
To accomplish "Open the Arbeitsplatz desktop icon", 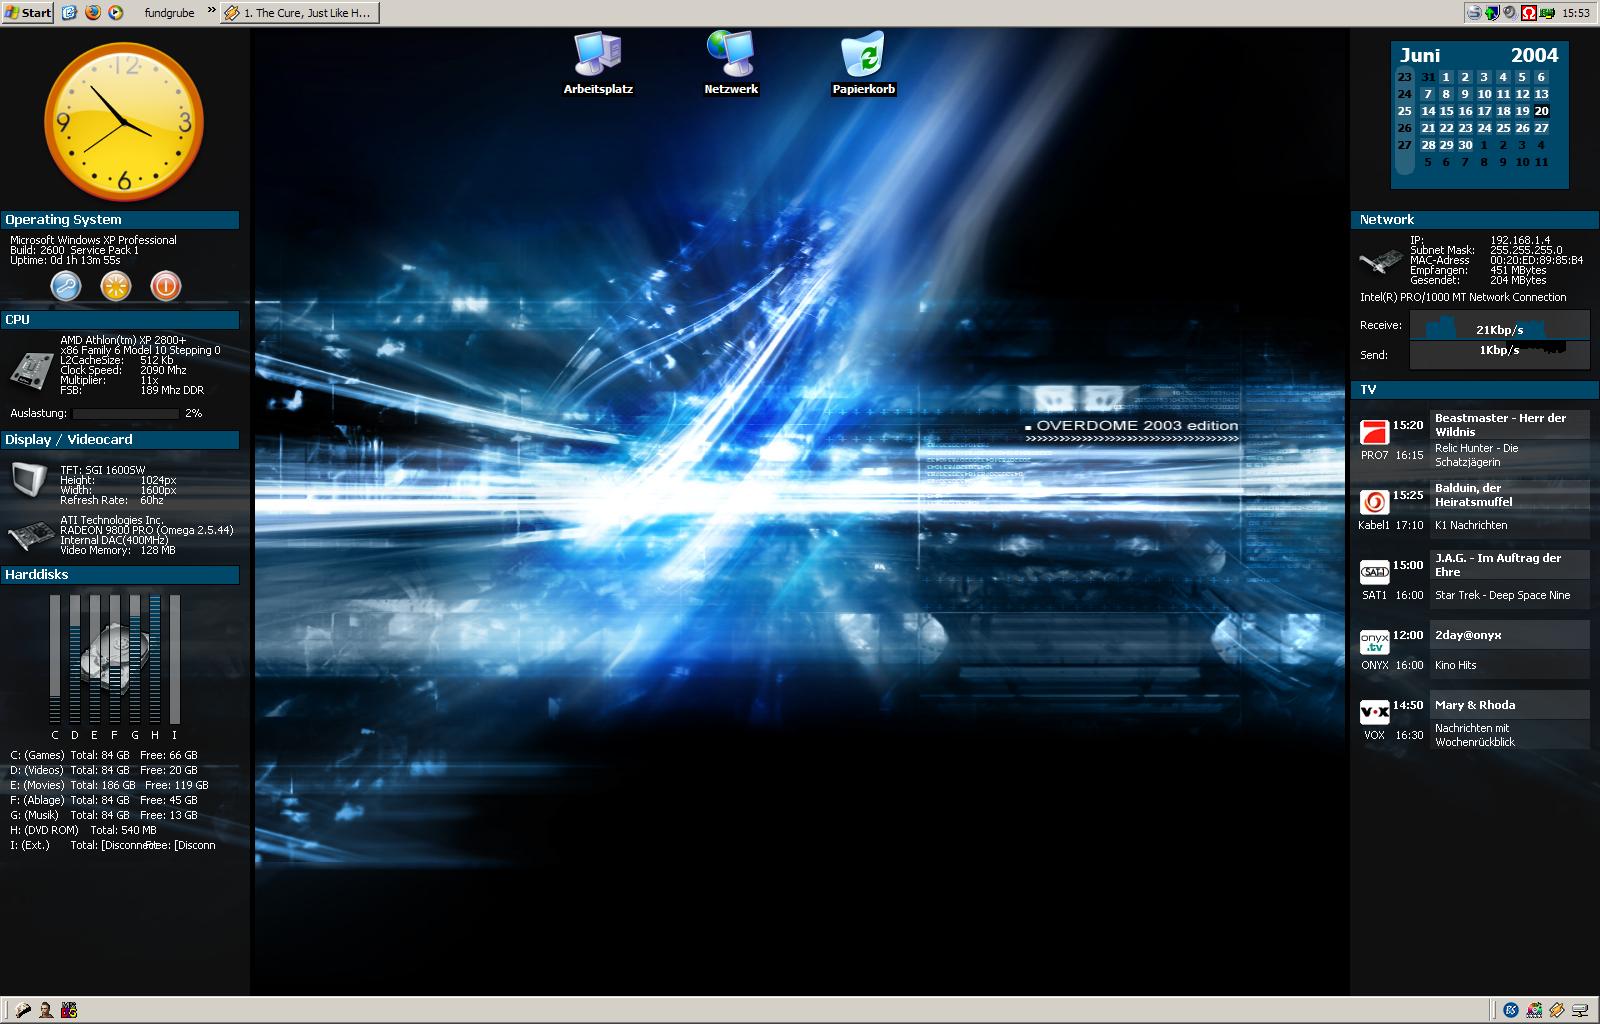I will tap(598, 56).
